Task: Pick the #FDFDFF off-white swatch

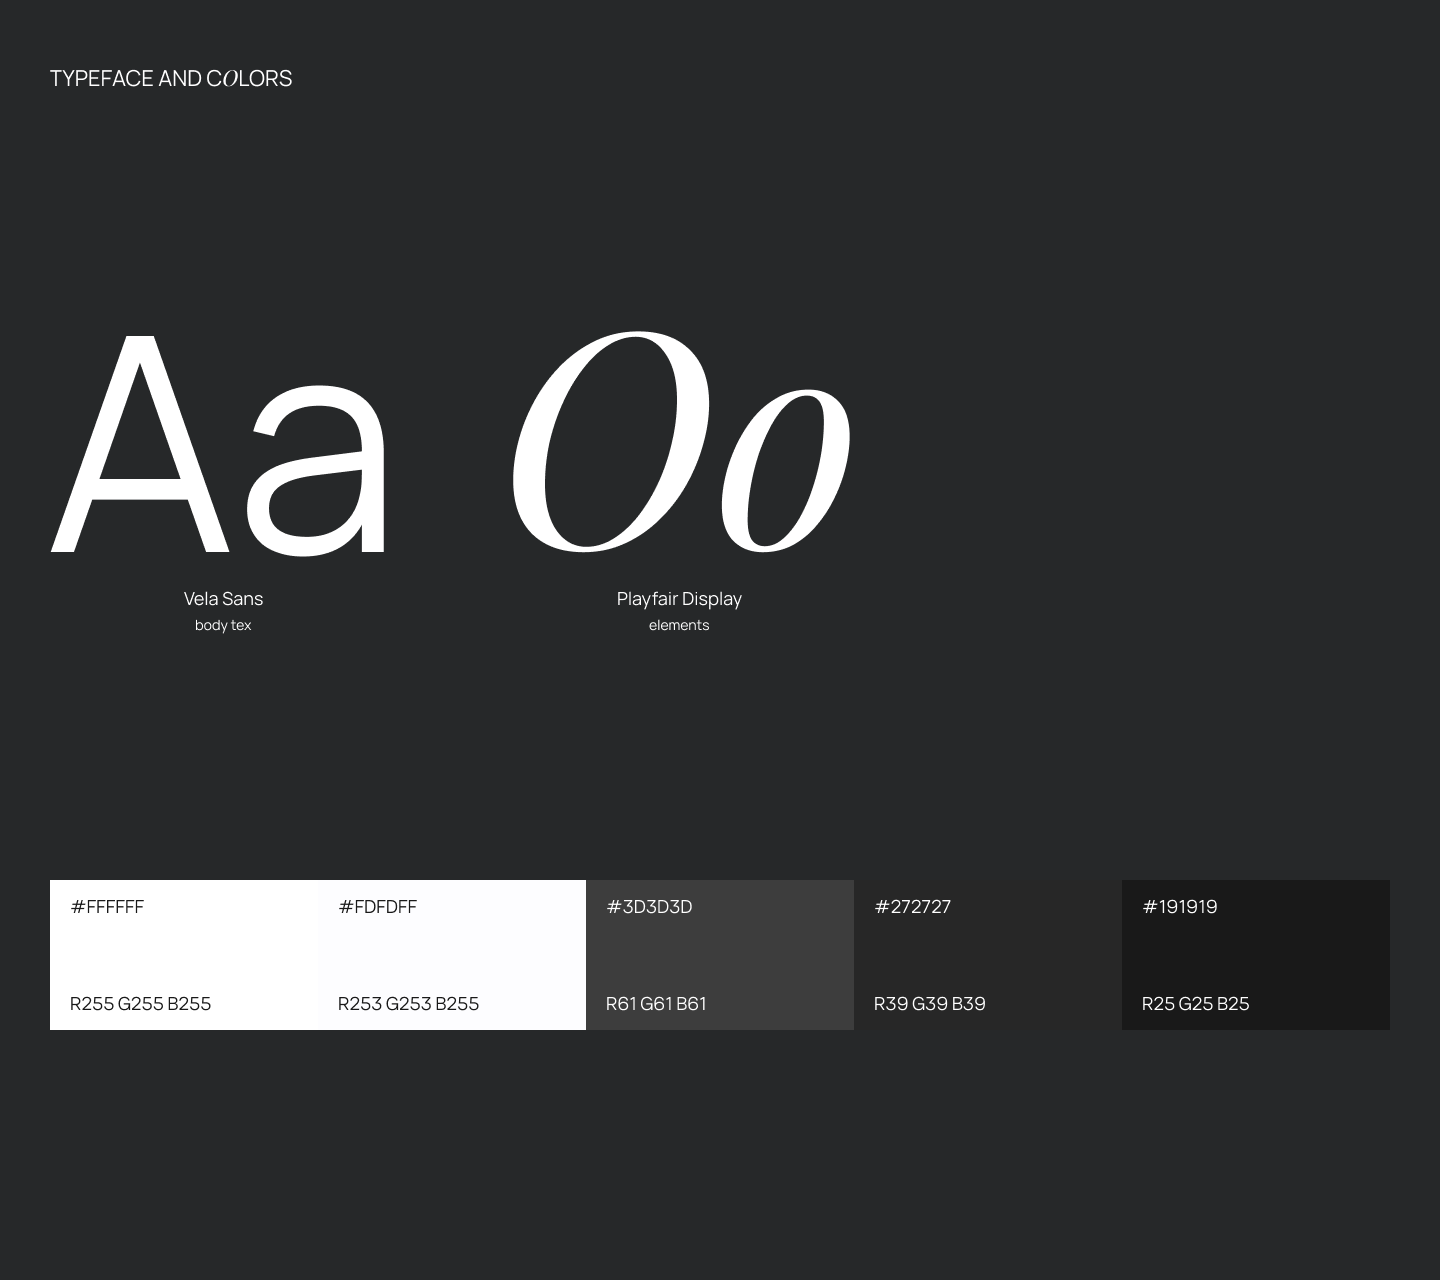Action: pyautogui.click(x=452, y=954)
